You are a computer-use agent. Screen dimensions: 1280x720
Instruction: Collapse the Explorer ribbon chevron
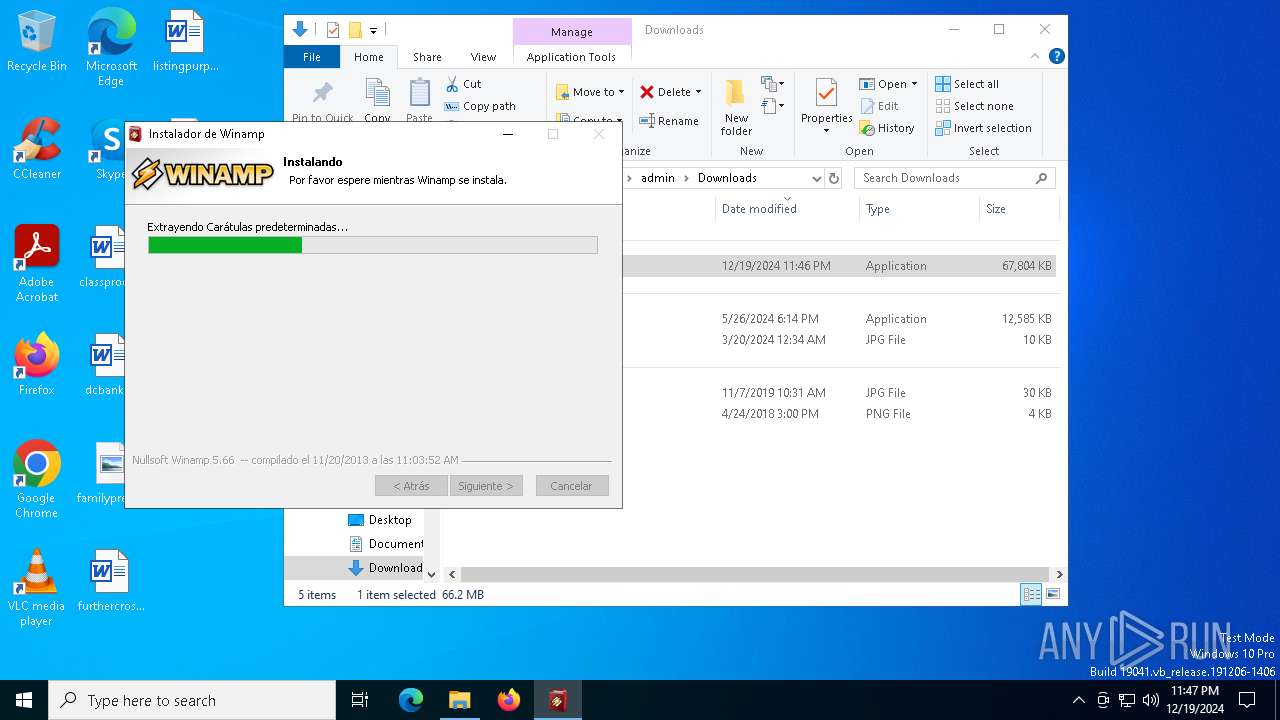tap(1035, 57)
